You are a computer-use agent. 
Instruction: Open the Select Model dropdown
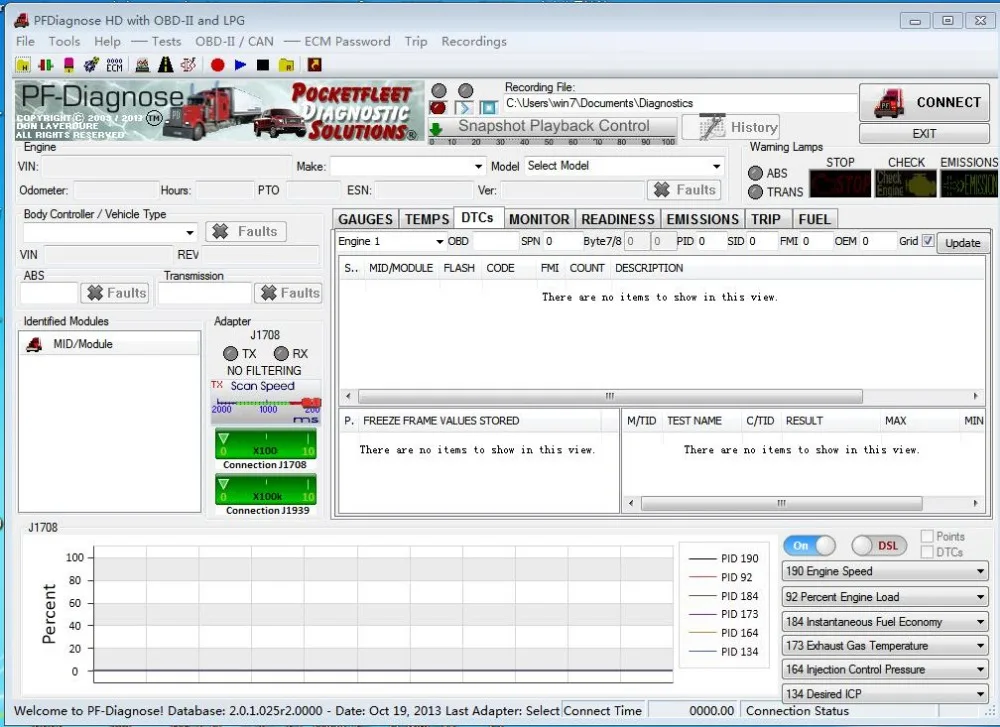tap(624, 166)
